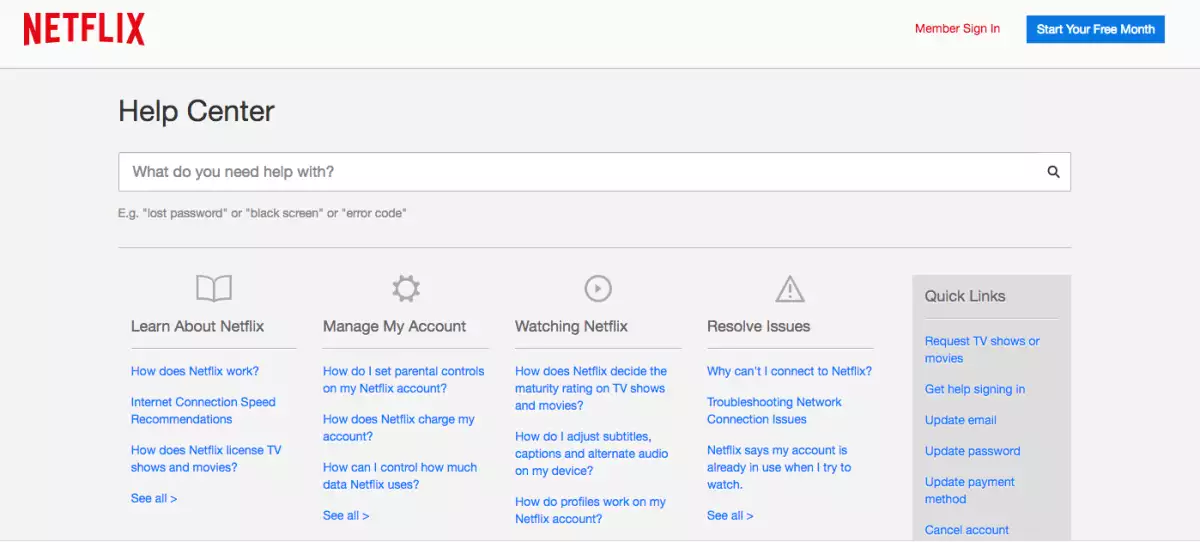Expand See all under Resolve Issues
Image resolution: width=1200 pixels, height=542 pixels.
pos(730,515)
